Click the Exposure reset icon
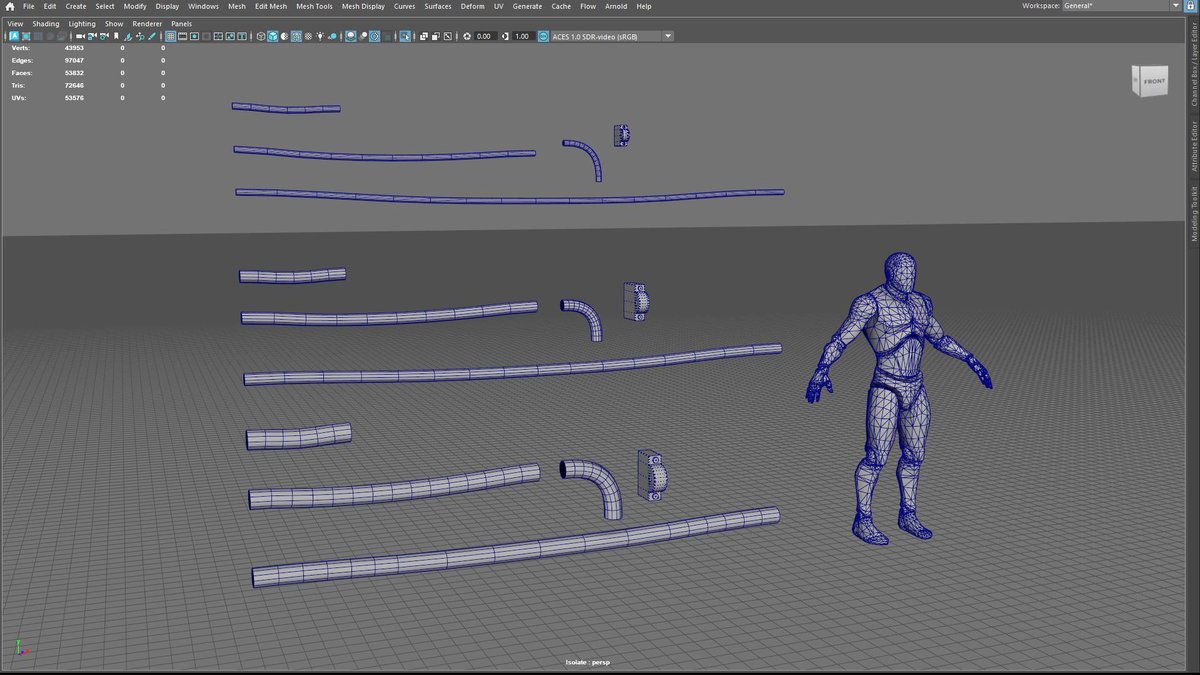Viewport: 1200px width, 675px height. coord(467,36)
